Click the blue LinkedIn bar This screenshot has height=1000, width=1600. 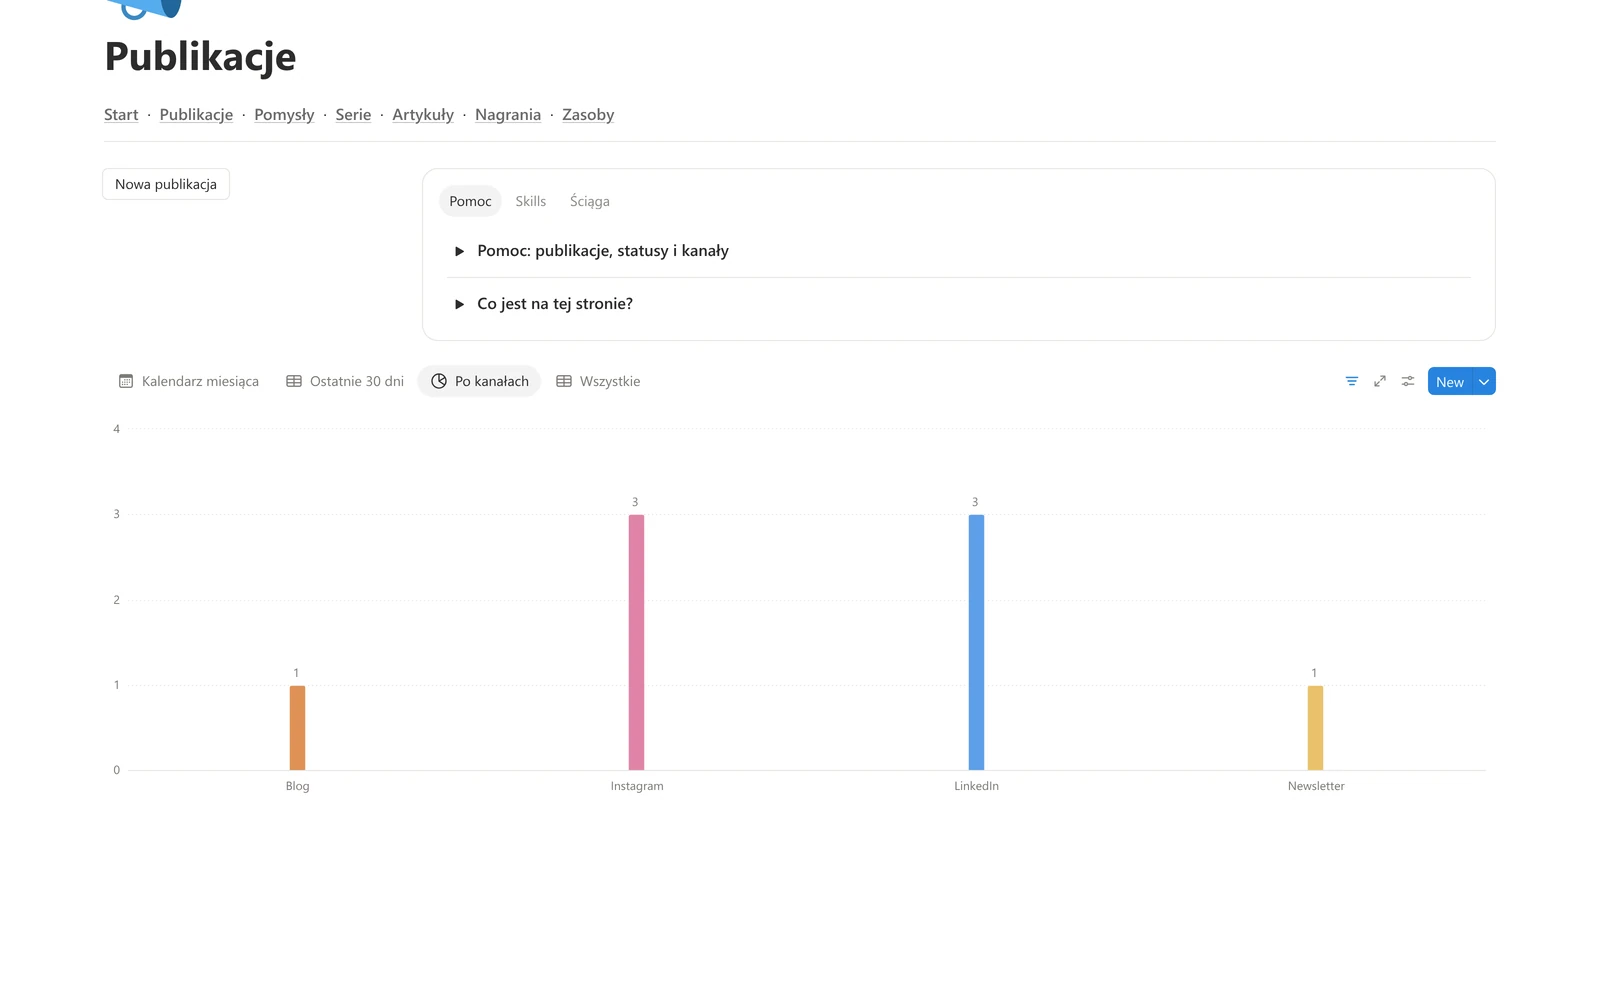pos(976,642)
